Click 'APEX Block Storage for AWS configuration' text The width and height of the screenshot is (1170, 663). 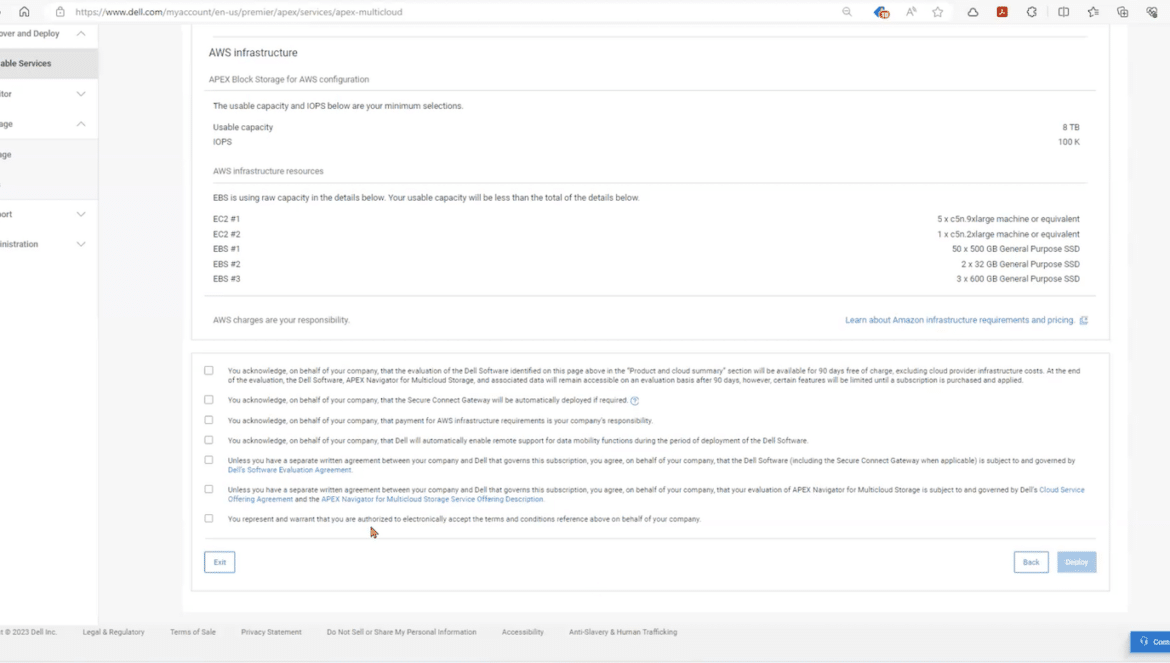[x=289, y=79]
